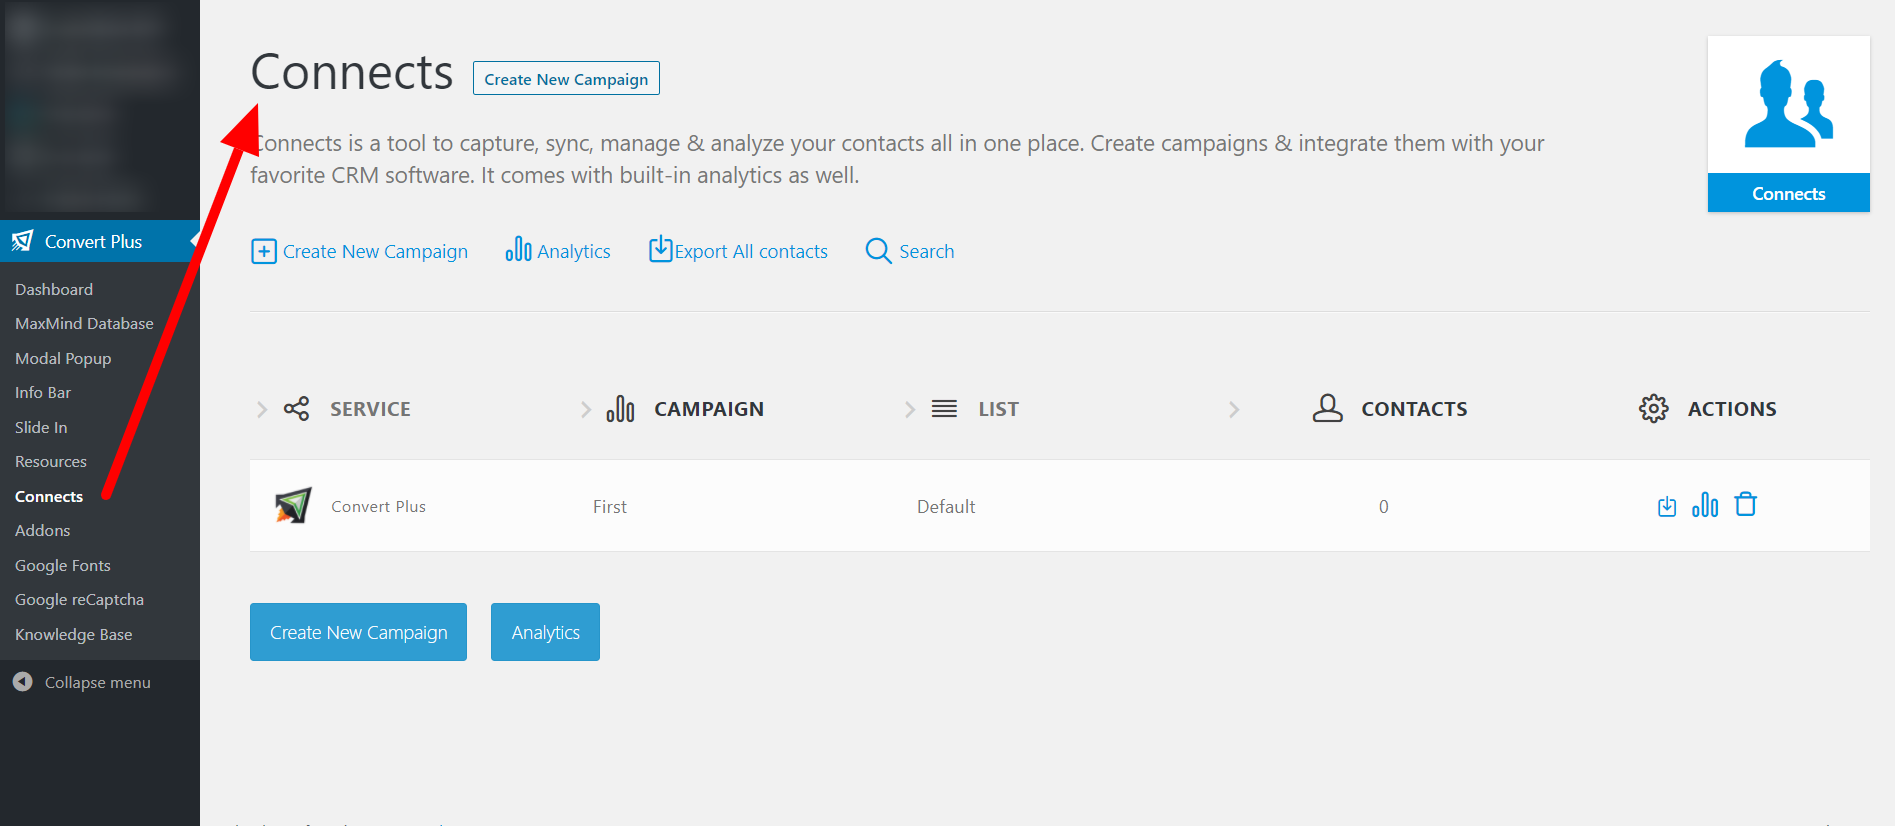Screen dimensions: 1895x826
Task: Click the LIST column header text
Action: click(x=998, y=409)
